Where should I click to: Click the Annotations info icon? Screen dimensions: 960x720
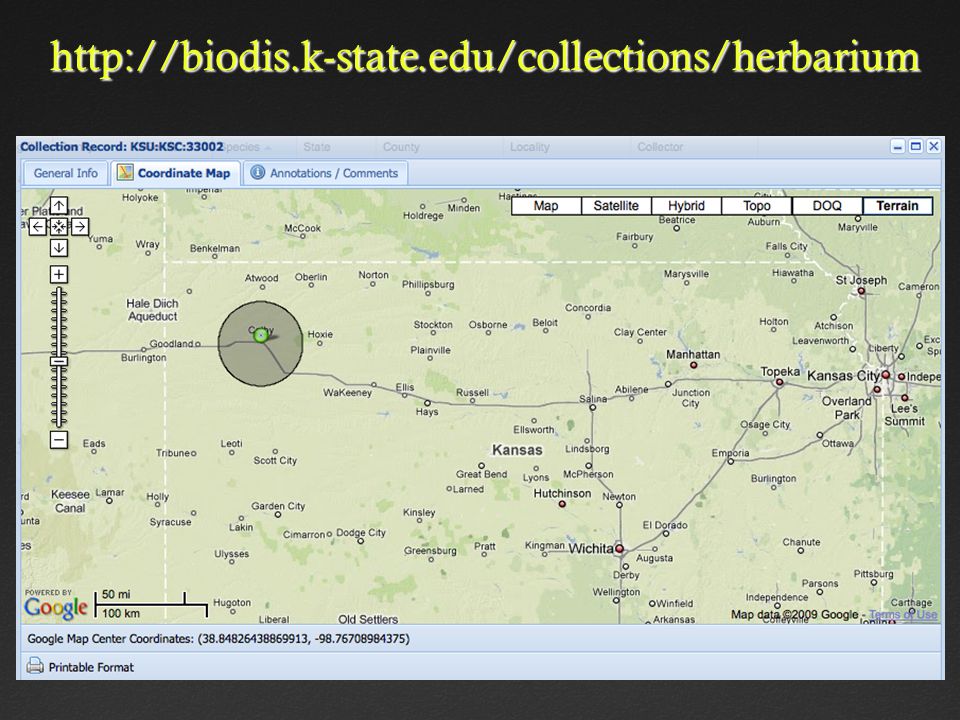coord(258,173)
